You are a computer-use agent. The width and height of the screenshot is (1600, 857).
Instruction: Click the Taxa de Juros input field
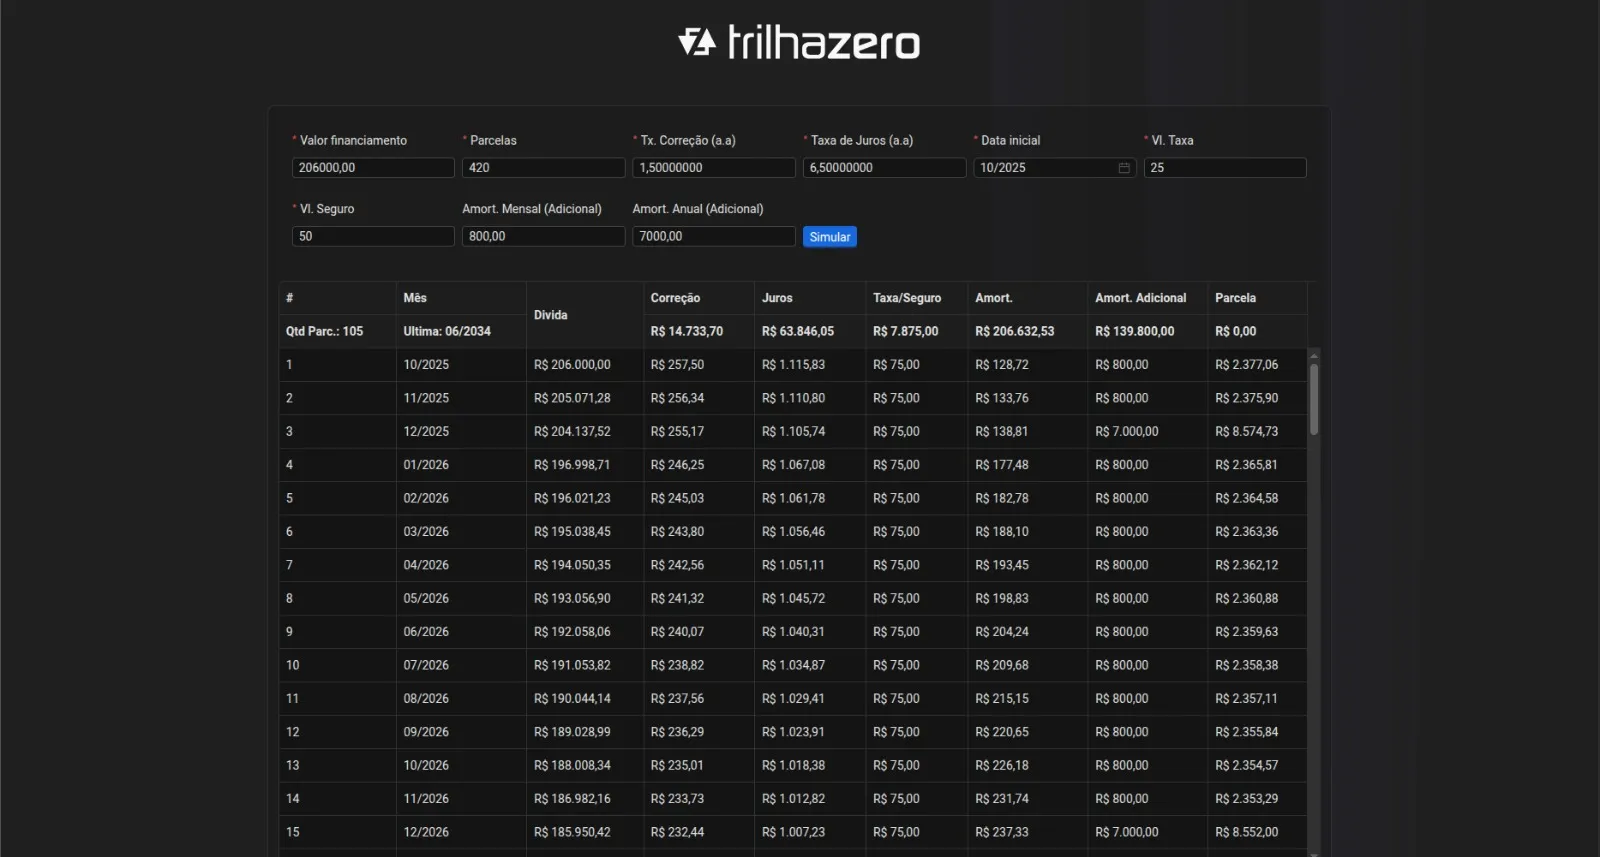[x=883, y=168]
